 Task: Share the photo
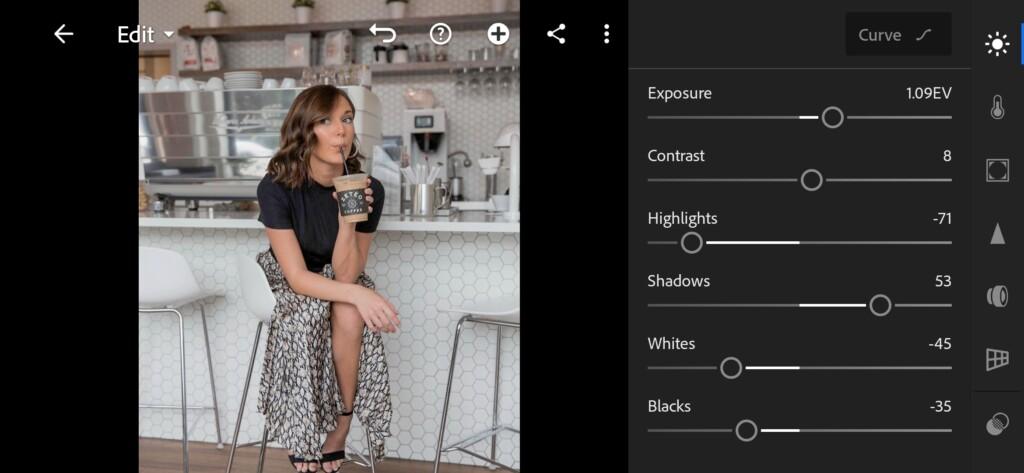[556, 34]
